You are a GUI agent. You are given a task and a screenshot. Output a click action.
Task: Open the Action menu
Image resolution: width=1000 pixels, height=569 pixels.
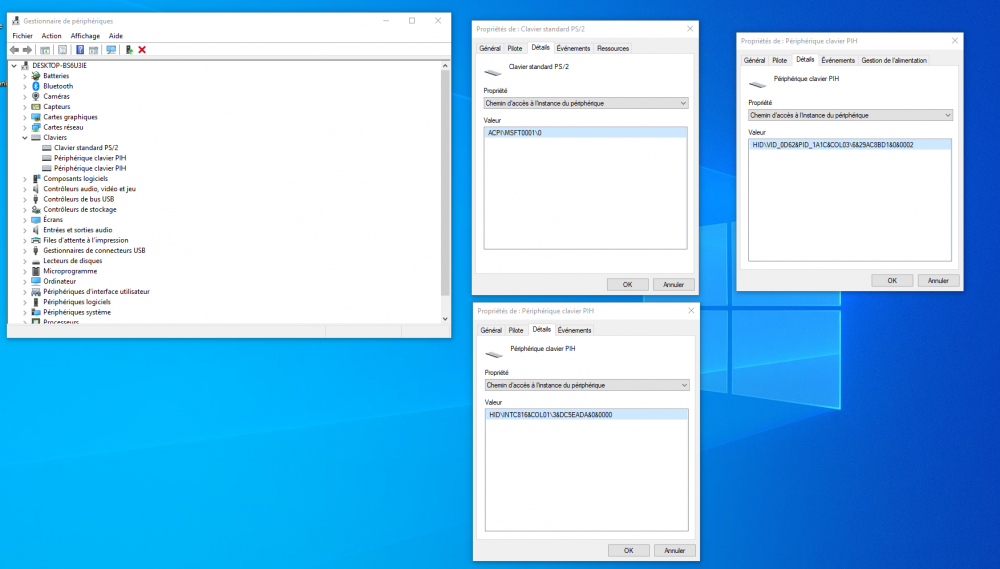coord(52,36)
